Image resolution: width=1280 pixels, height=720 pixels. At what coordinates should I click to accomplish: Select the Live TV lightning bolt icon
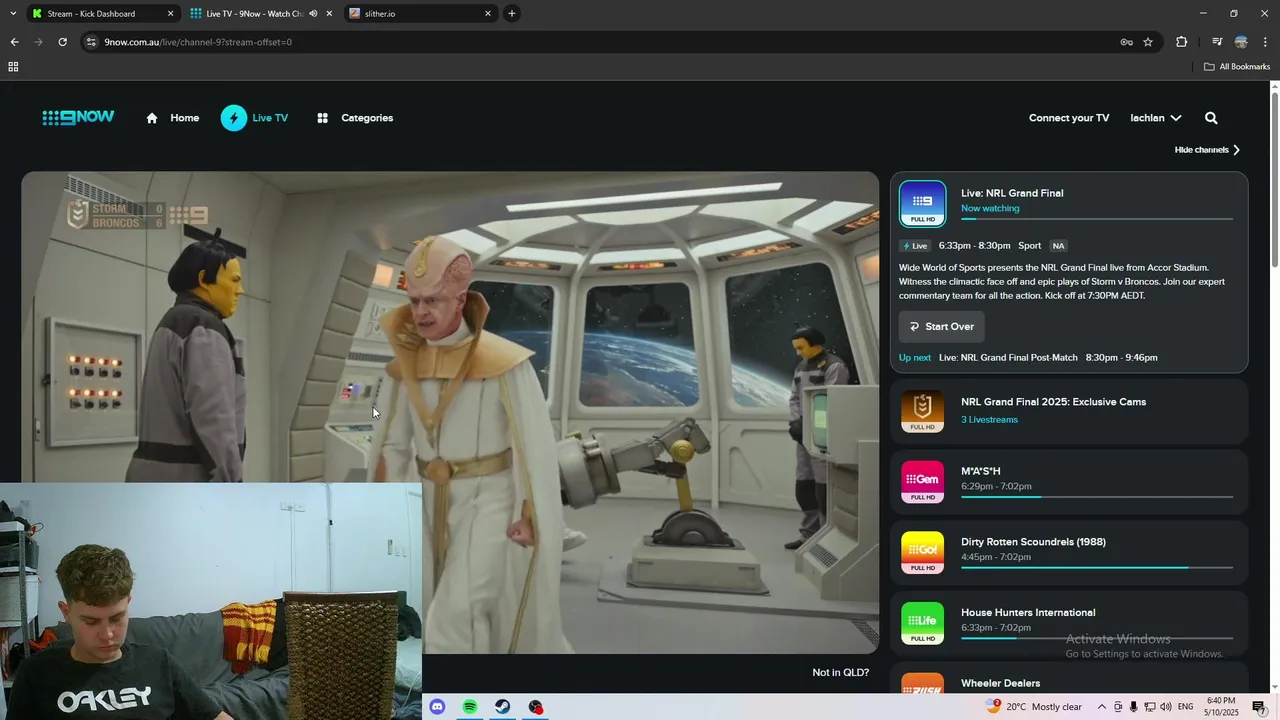coord(234,118)
